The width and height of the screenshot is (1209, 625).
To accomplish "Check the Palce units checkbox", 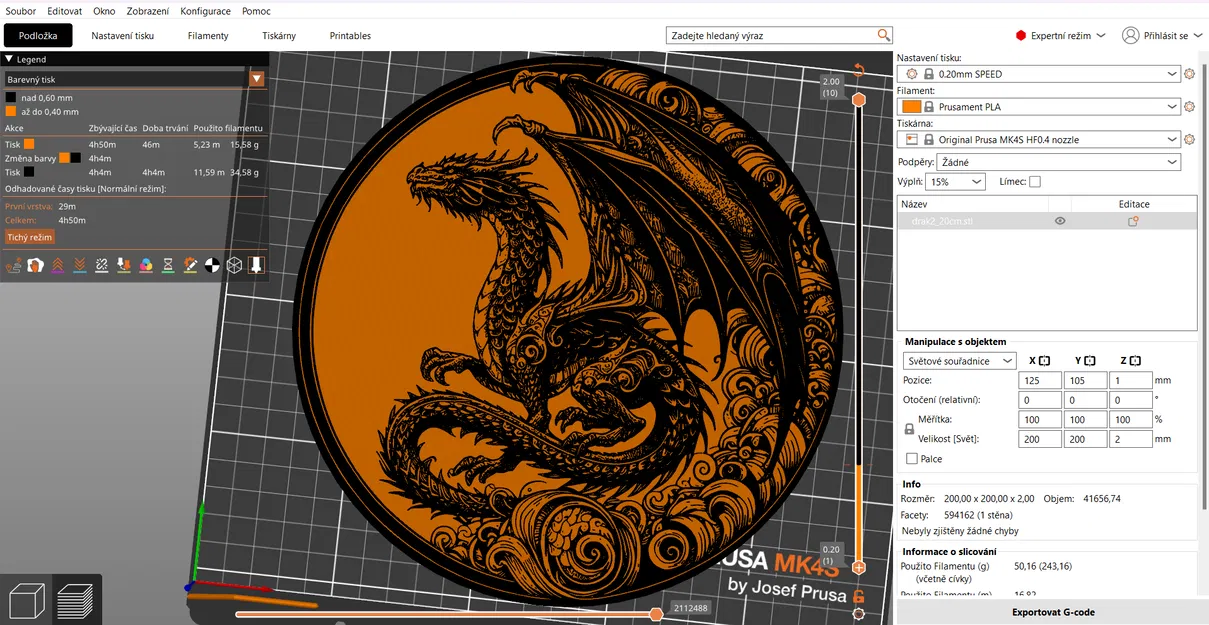I will coord(911,459).
